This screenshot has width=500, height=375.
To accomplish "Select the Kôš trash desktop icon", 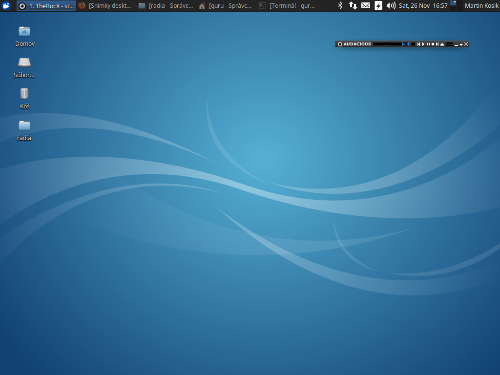I will [24, 99].
